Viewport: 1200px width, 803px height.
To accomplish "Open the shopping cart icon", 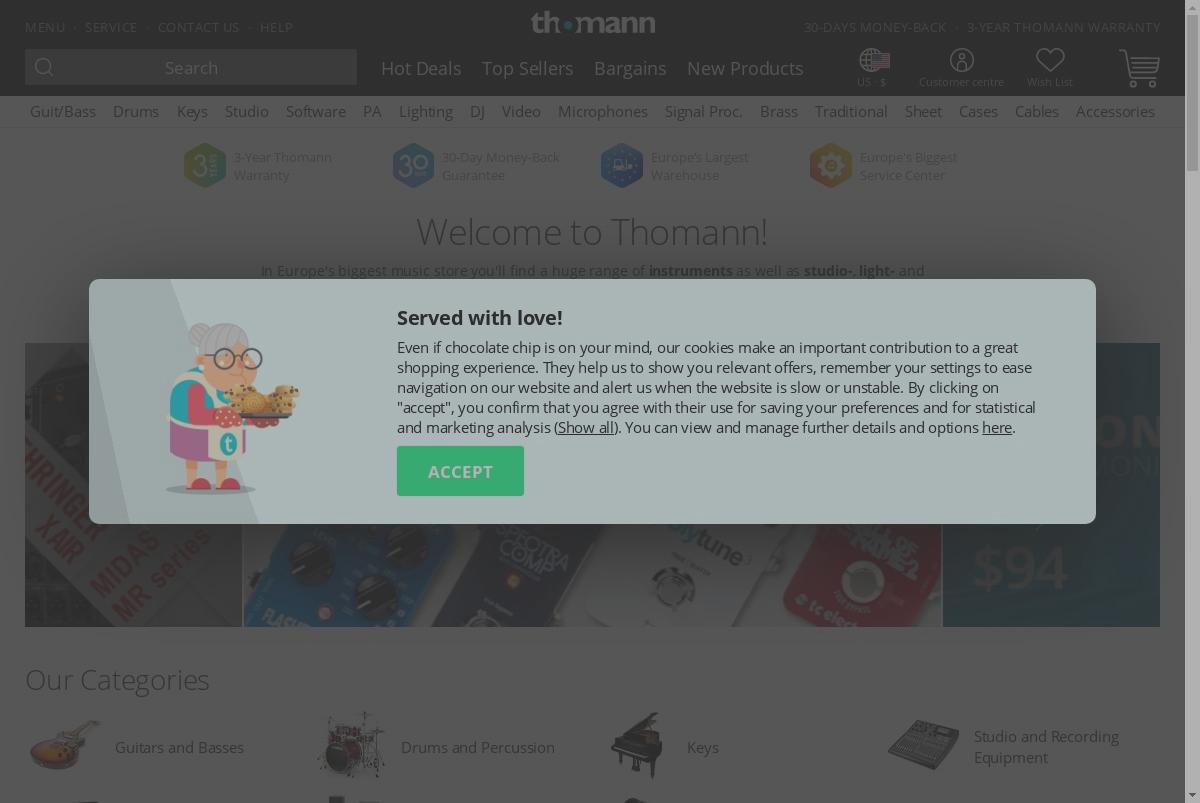I will [1139, 68].
